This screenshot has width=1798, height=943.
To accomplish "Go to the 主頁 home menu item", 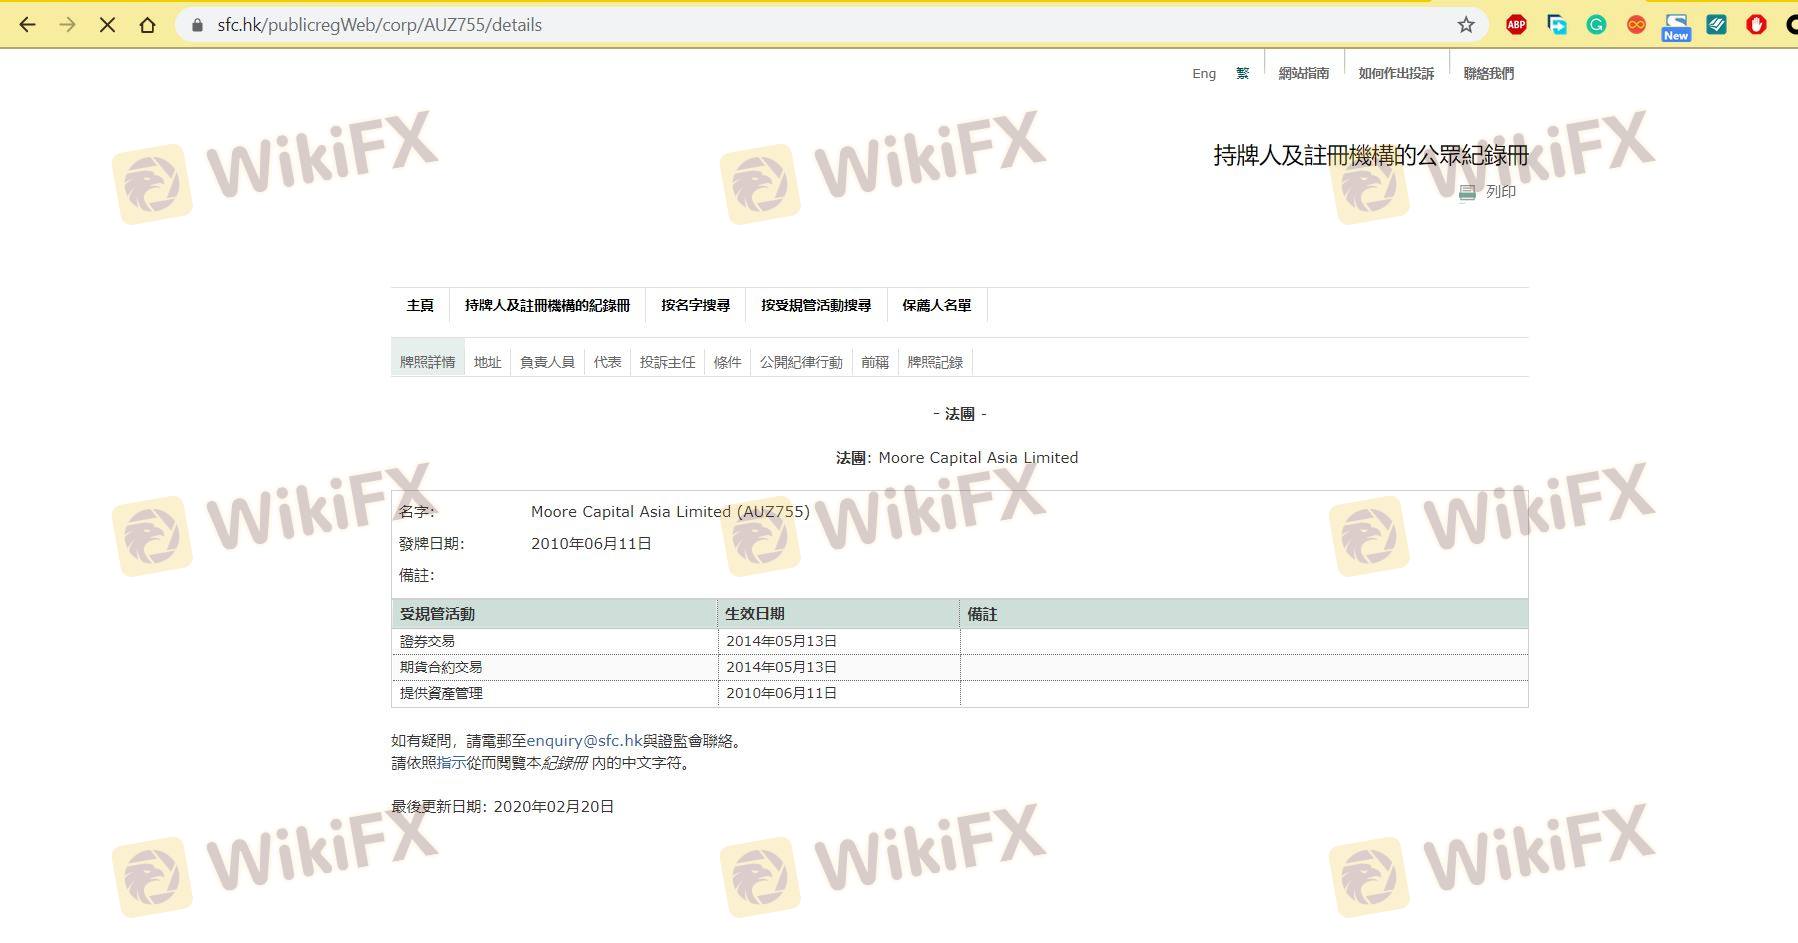I will pos(420,305).
